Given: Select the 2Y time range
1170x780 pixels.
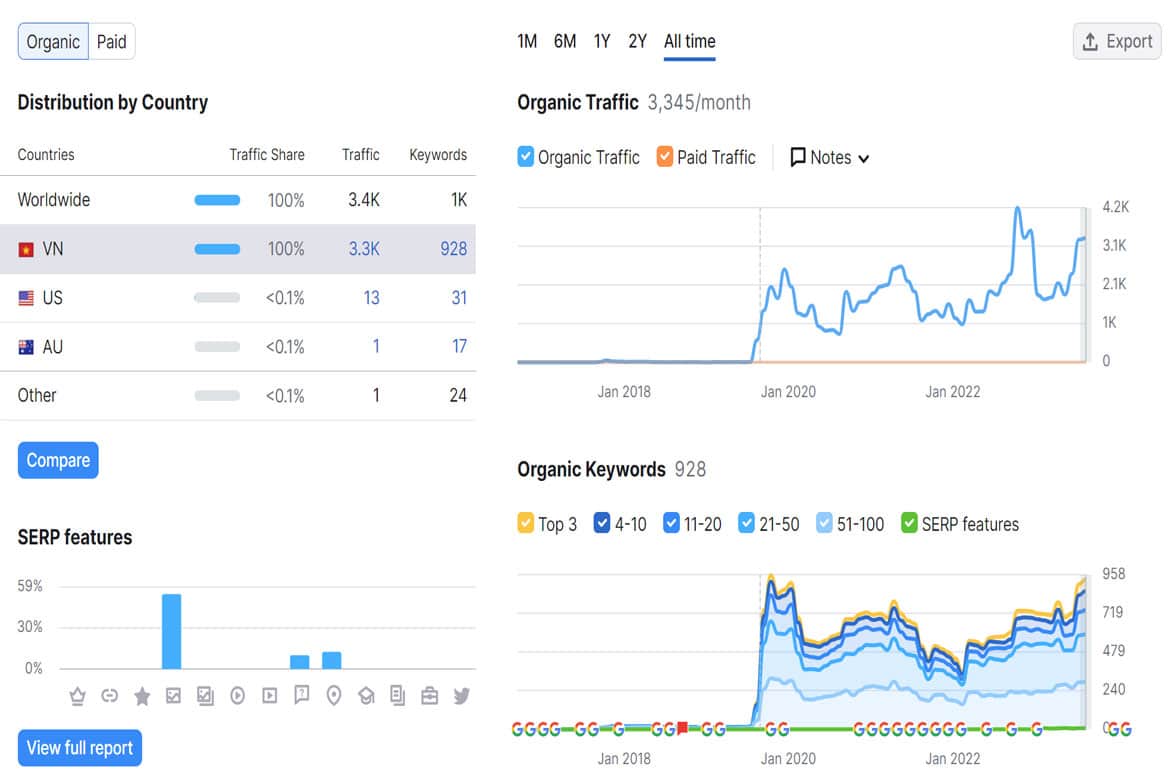Looking at the screenshot, I should (x=637, y=41).
